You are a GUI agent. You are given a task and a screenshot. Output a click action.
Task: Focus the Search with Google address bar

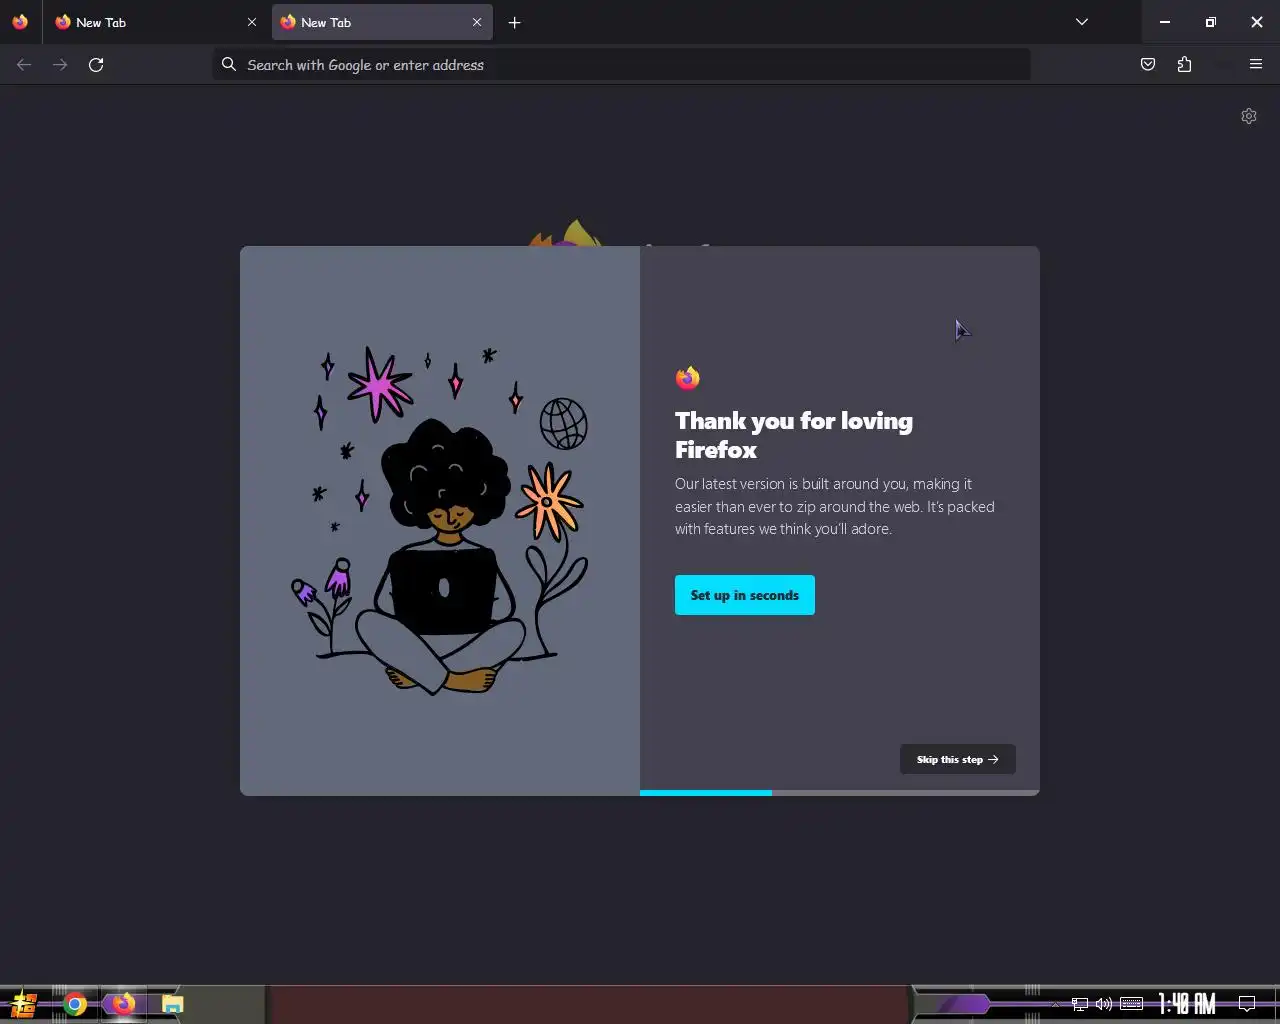pyautogui.click(x=621, y=64)
